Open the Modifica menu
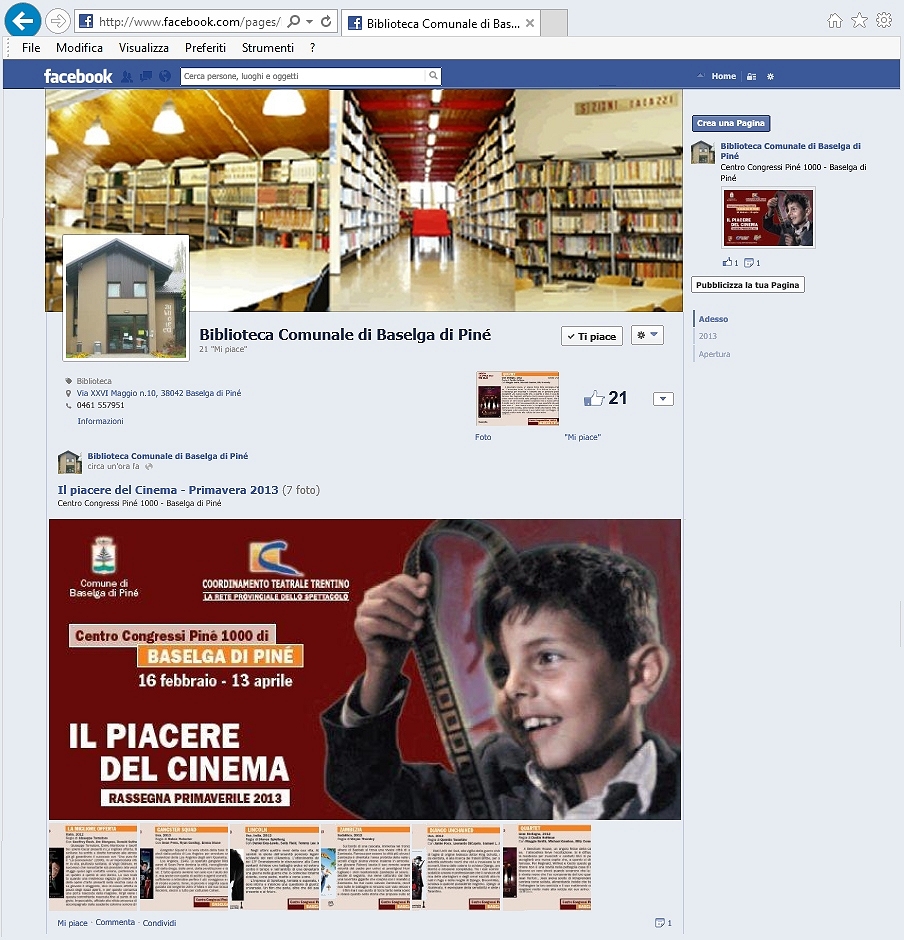 click(79, 48)
